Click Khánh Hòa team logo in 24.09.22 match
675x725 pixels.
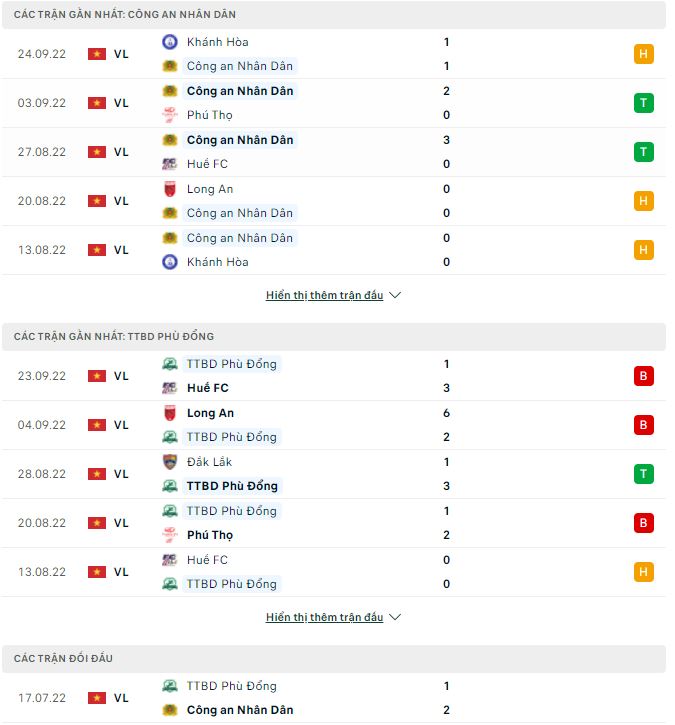pyautogui.click(x=170, y=42)
